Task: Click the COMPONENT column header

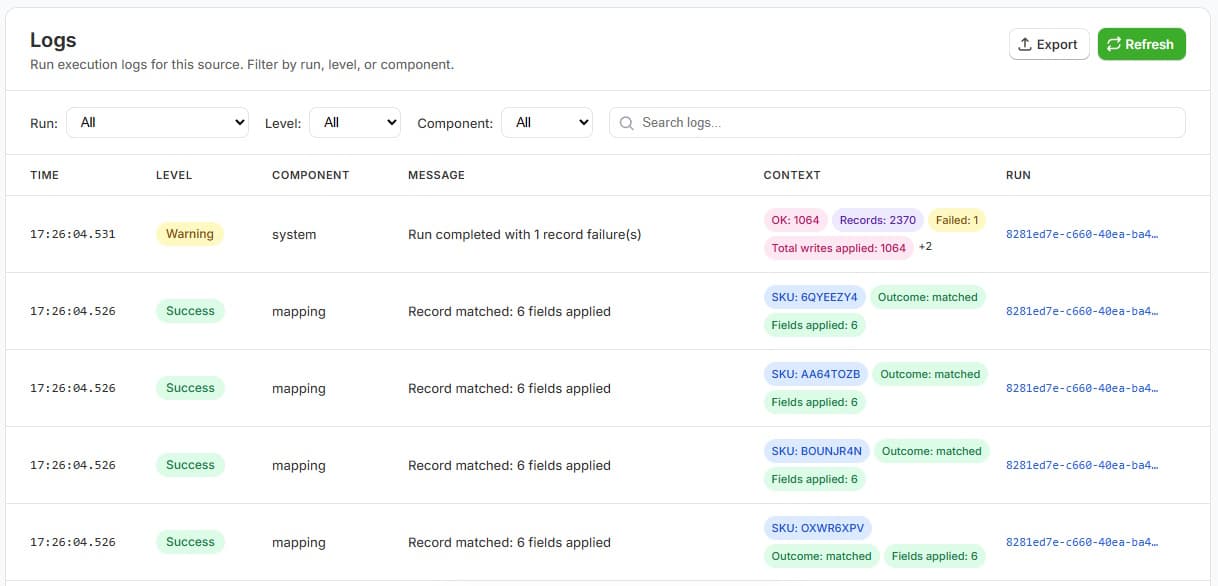Action: click(x=310, y=175)
